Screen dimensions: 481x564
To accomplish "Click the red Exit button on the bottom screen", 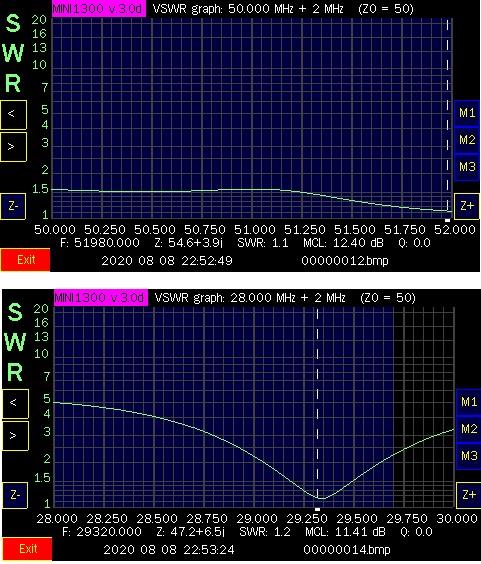I will pyautogui.click(x=27, y=549).
